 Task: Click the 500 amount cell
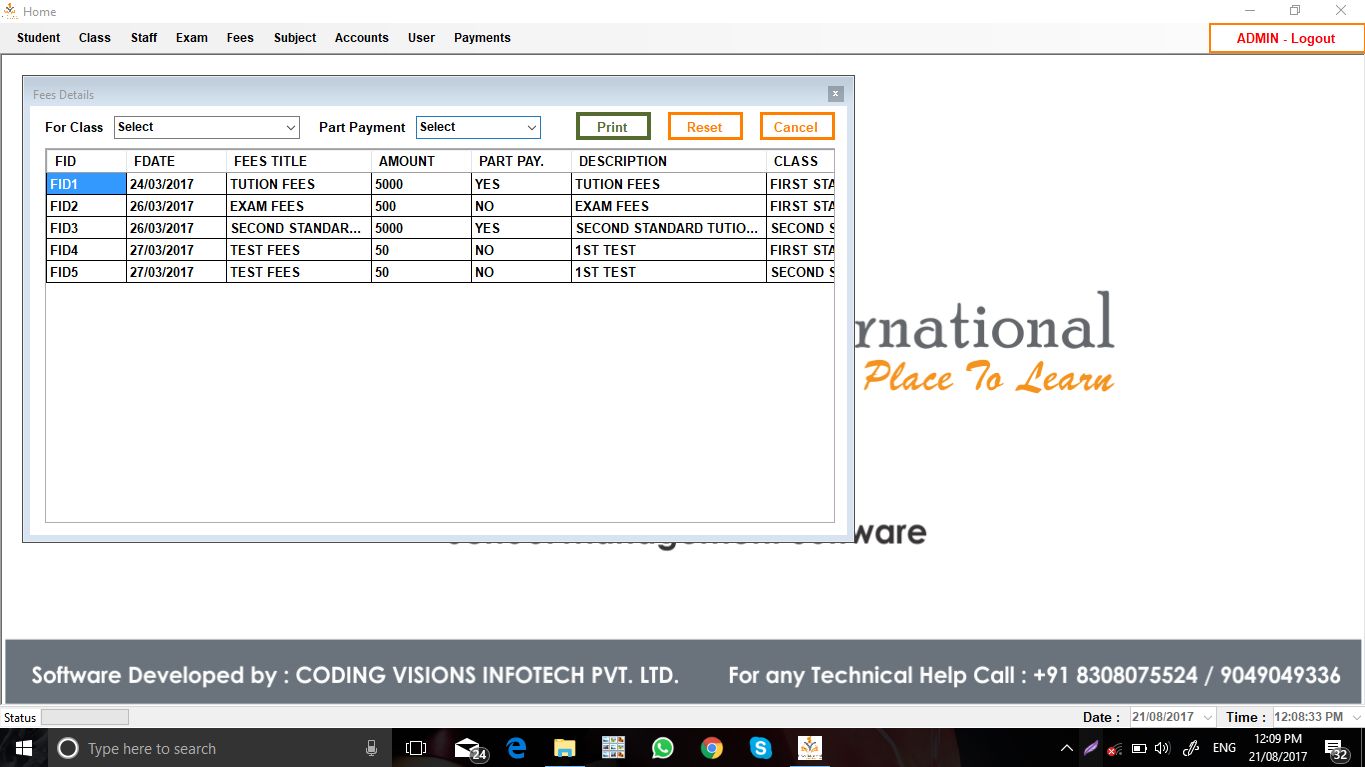(421, 206)
